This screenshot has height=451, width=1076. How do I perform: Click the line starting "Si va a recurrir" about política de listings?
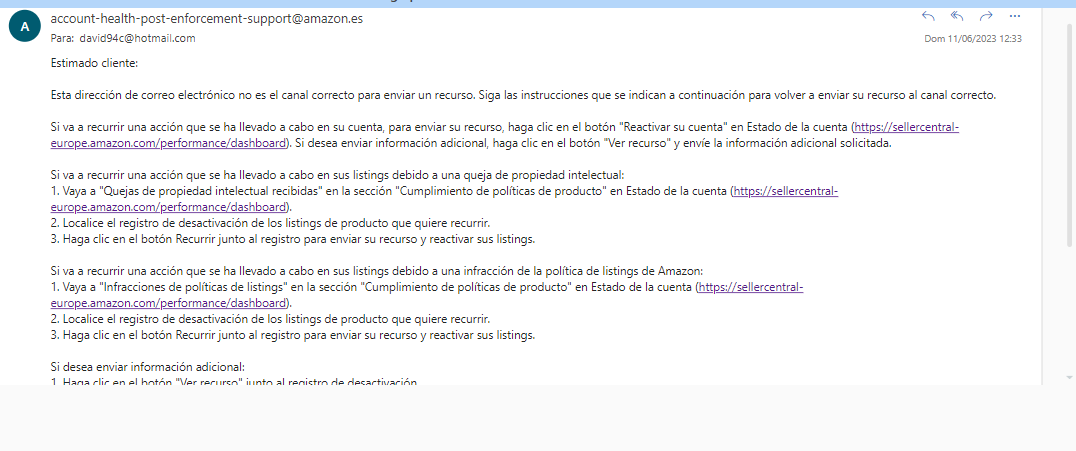[378, 271]
